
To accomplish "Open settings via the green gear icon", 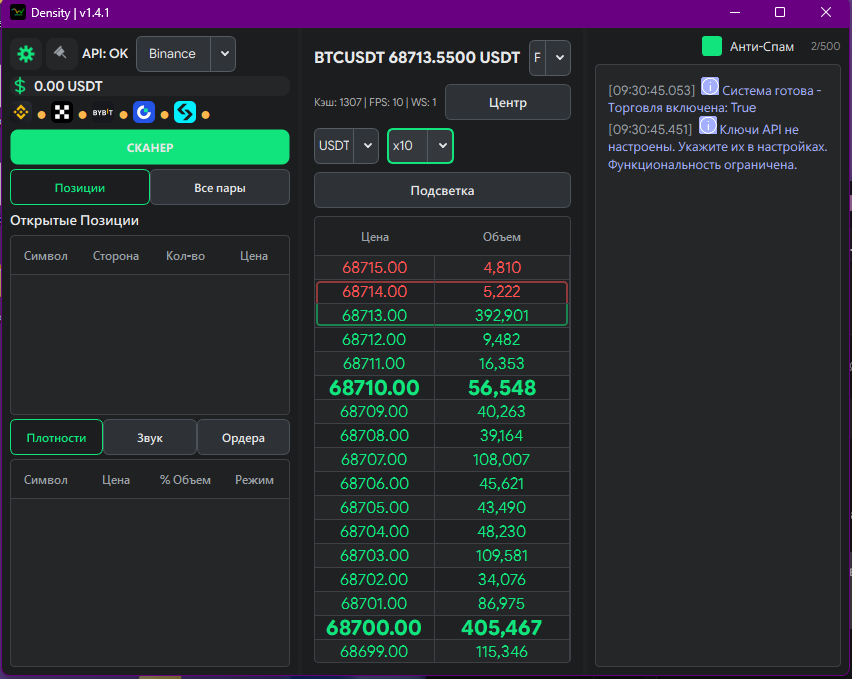I will pos(26,54).
